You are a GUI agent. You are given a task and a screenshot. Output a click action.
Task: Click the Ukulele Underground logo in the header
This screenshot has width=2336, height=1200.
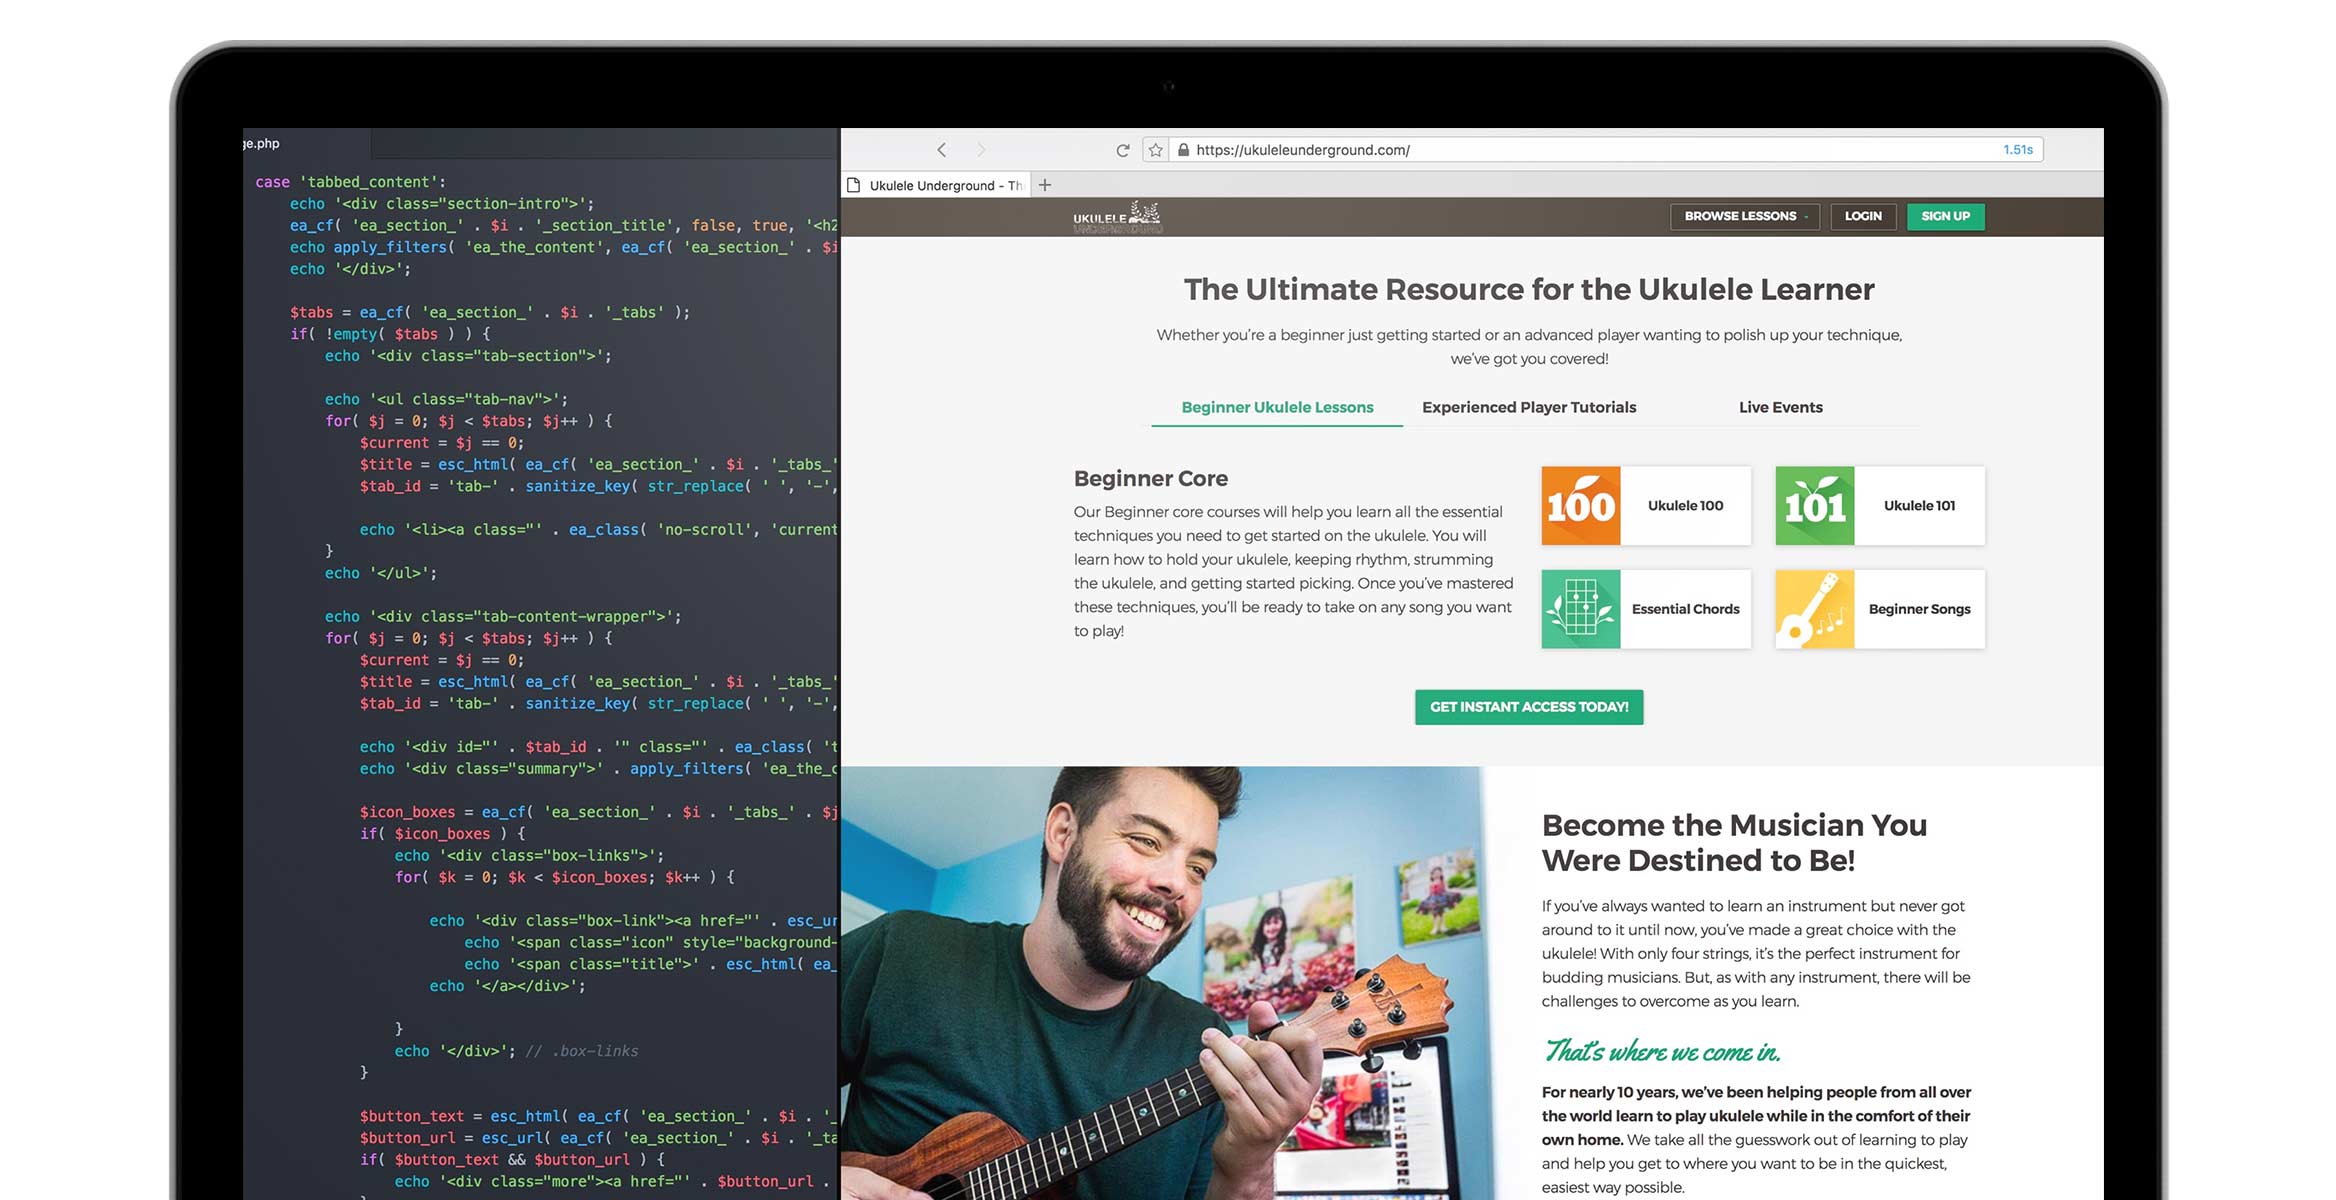point(1117,217)
